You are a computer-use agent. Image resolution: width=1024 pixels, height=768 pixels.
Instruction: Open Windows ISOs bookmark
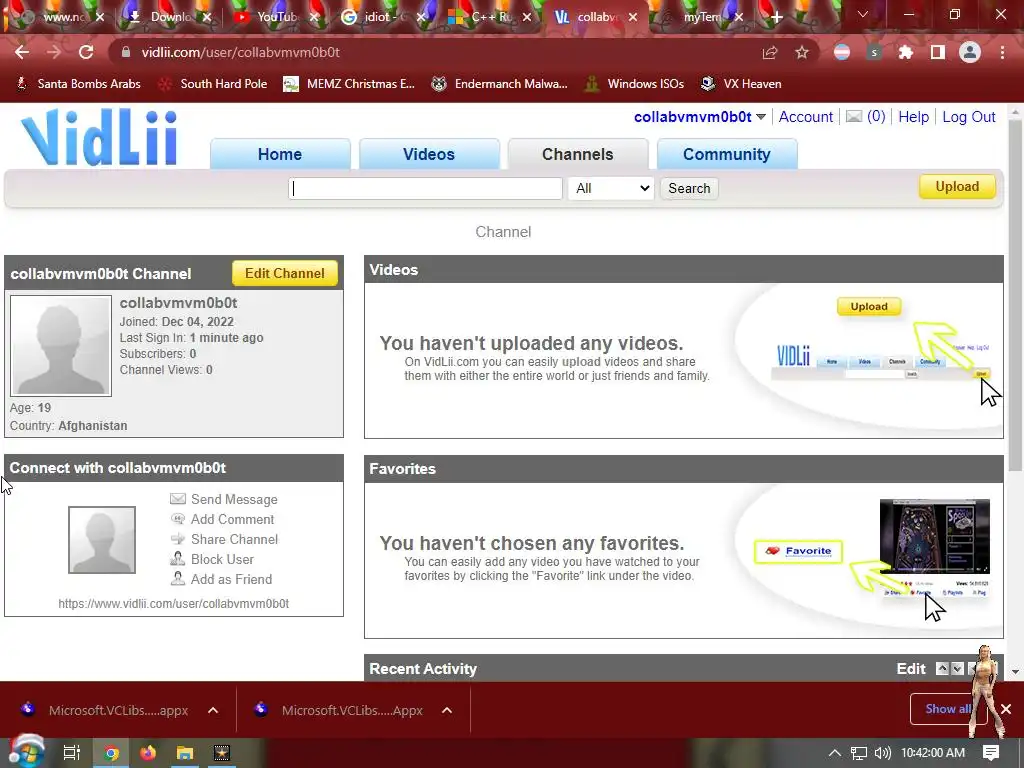pos(634,84)
